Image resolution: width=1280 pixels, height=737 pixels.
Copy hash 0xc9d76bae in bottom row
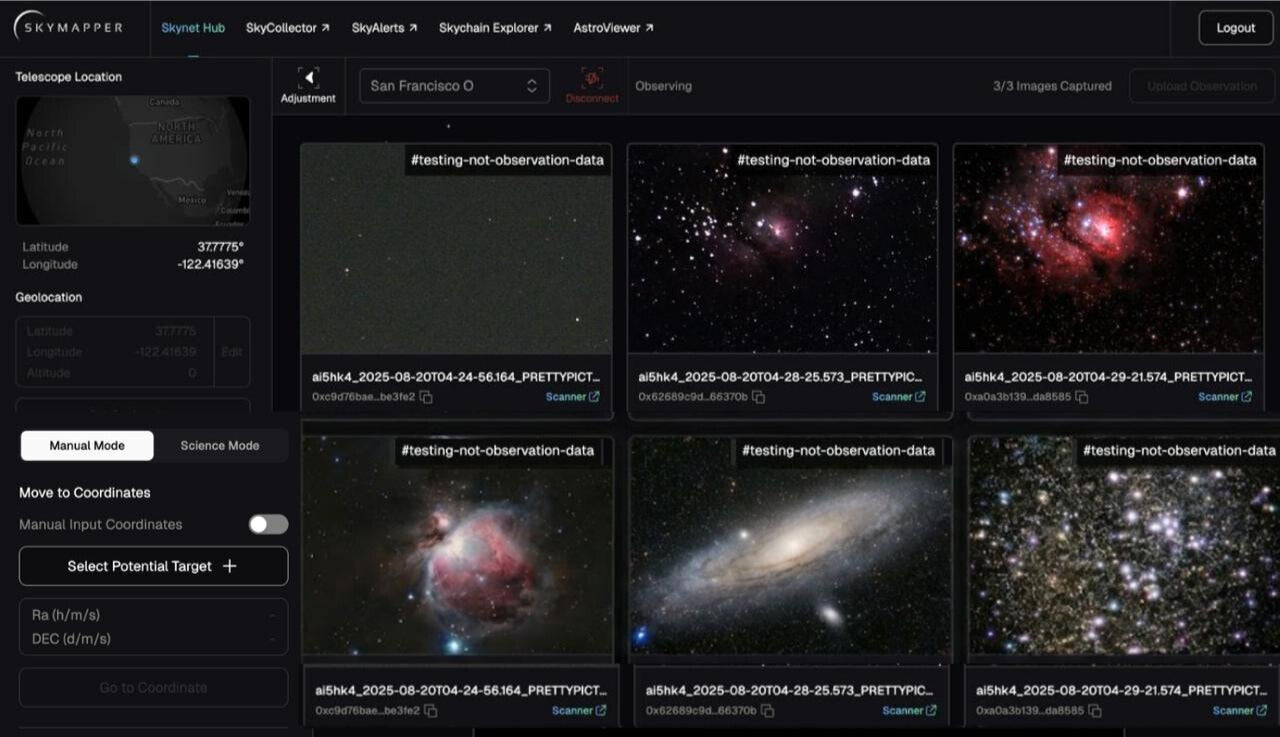(x=430, y=711)
